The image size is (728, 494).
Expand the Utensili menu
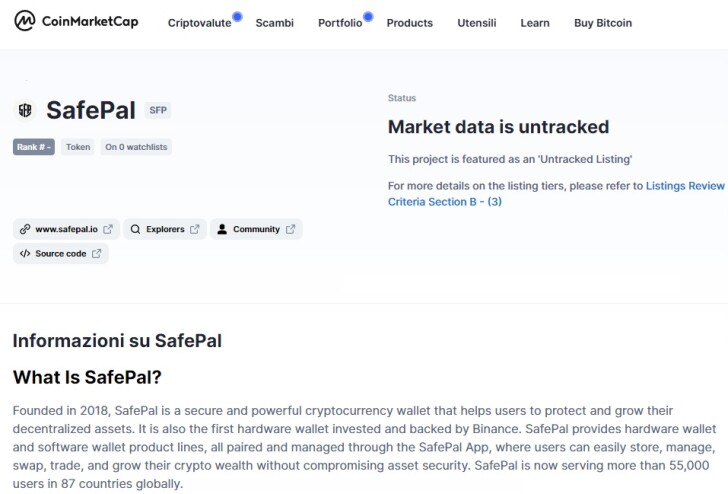(x=477, y=23)
